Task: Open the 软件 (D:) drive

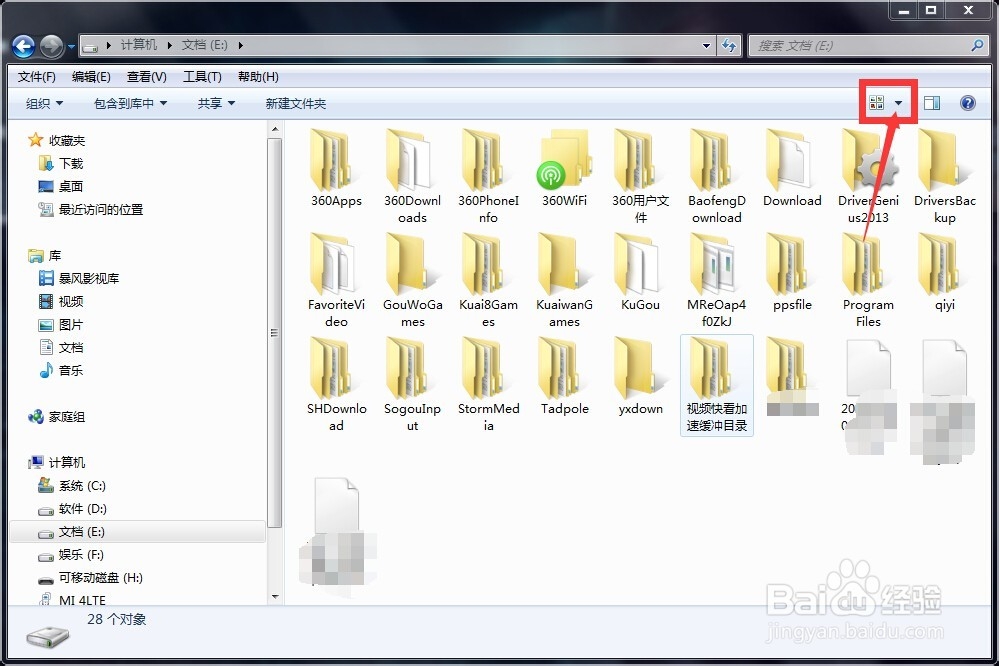Action: point(72,509)
